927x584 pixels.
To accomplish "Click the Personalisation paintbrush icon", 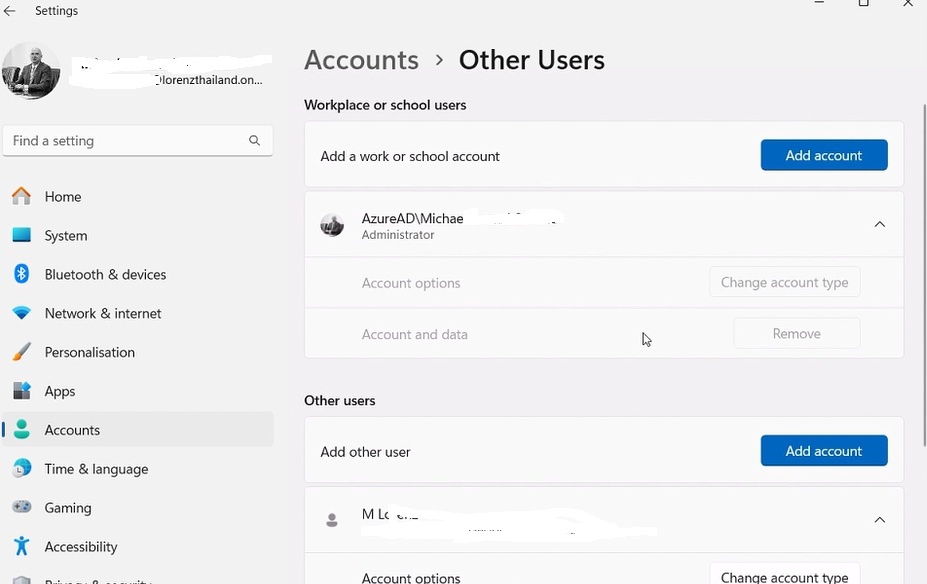I will click(x=21, y=352).
